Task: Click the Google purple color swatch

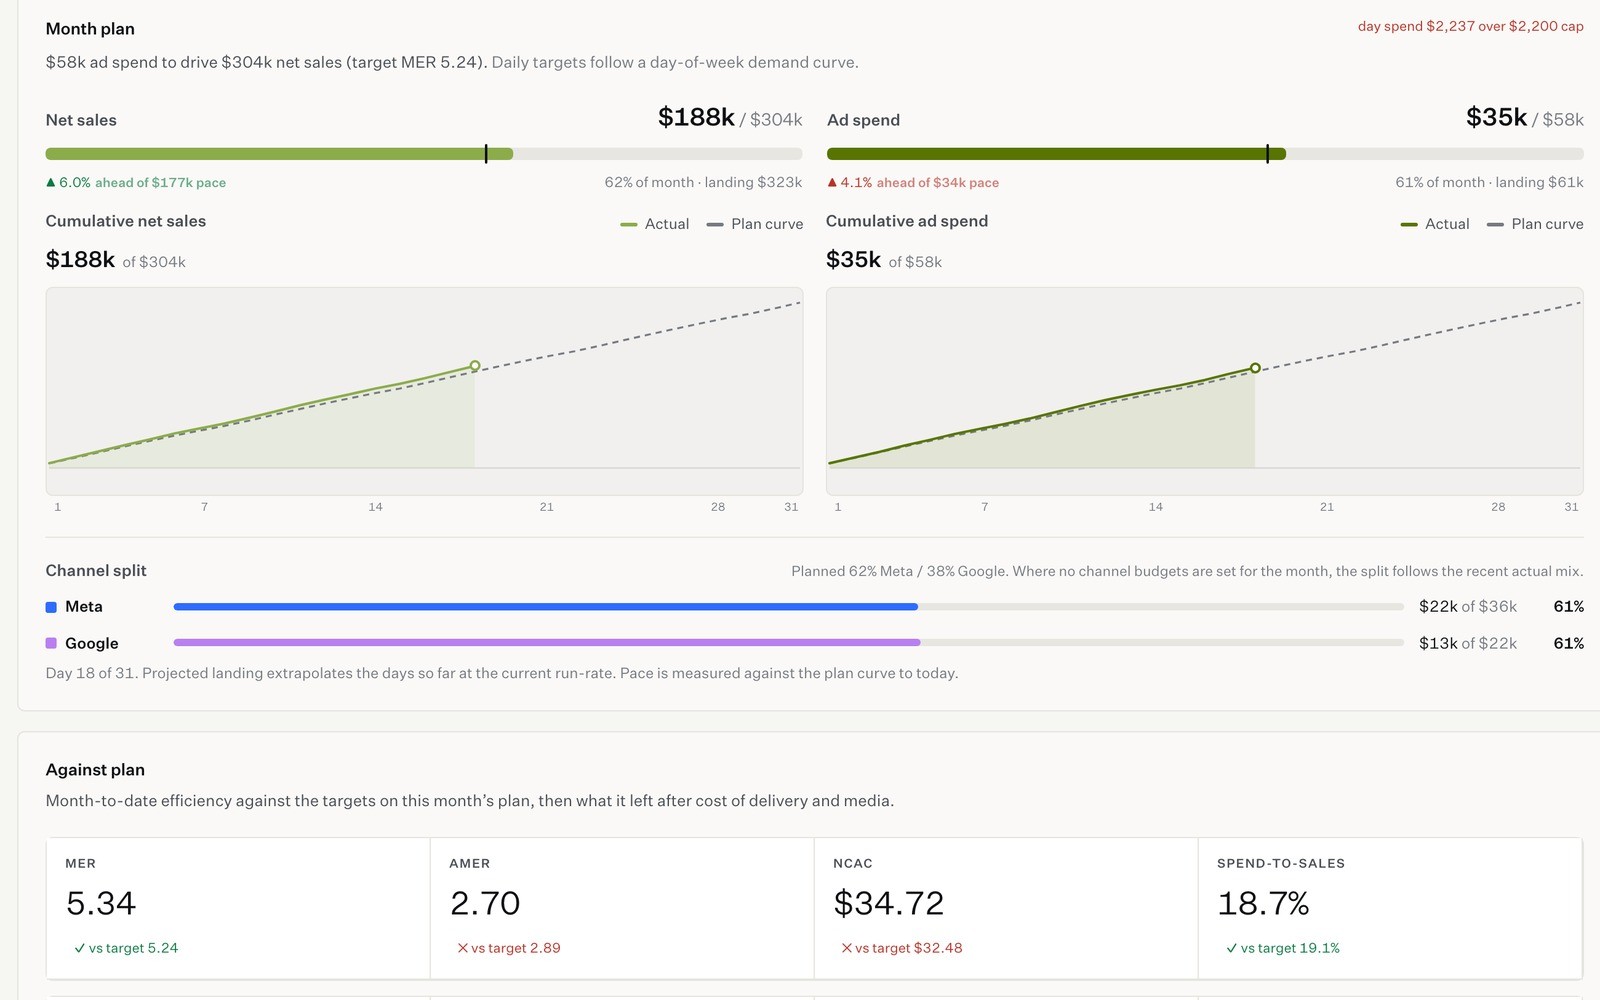Action: click(x=51, y=643)
